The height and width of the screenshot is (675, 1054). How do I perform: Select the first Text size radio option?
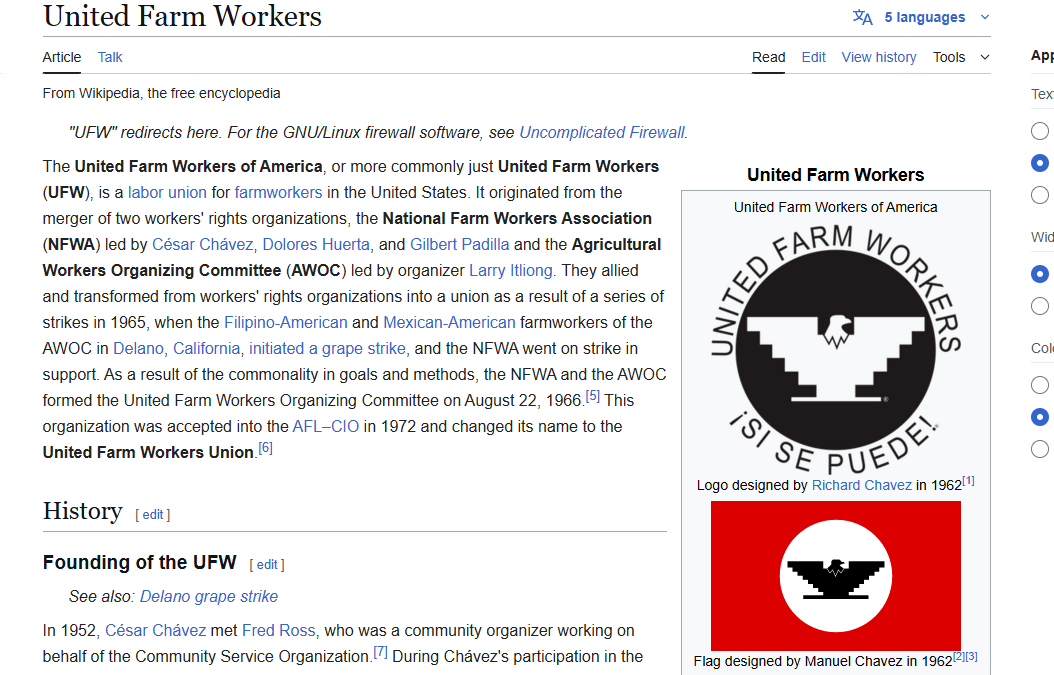[1040, 130]
